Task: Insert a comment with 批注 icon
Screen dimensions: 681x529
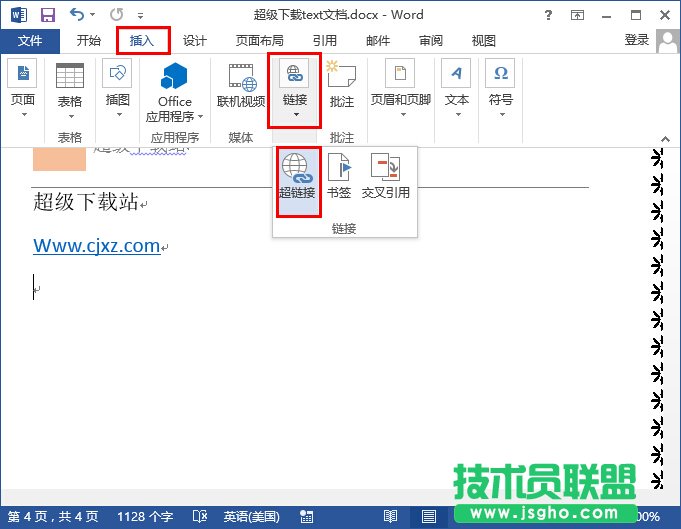Action: (x=341, y=86)
